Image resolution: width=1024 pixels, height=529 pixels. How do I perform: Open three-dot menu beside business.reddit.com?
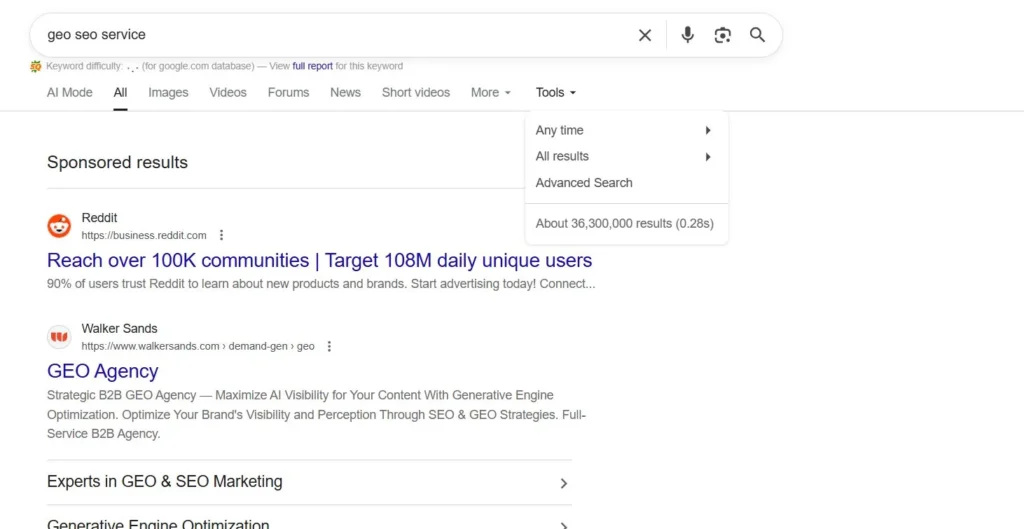(222, 236)
